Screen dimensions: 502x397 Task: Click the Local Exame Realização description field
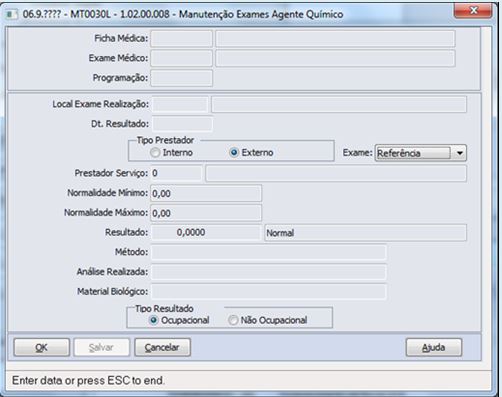pyautogui.click(x=339, y=104)
